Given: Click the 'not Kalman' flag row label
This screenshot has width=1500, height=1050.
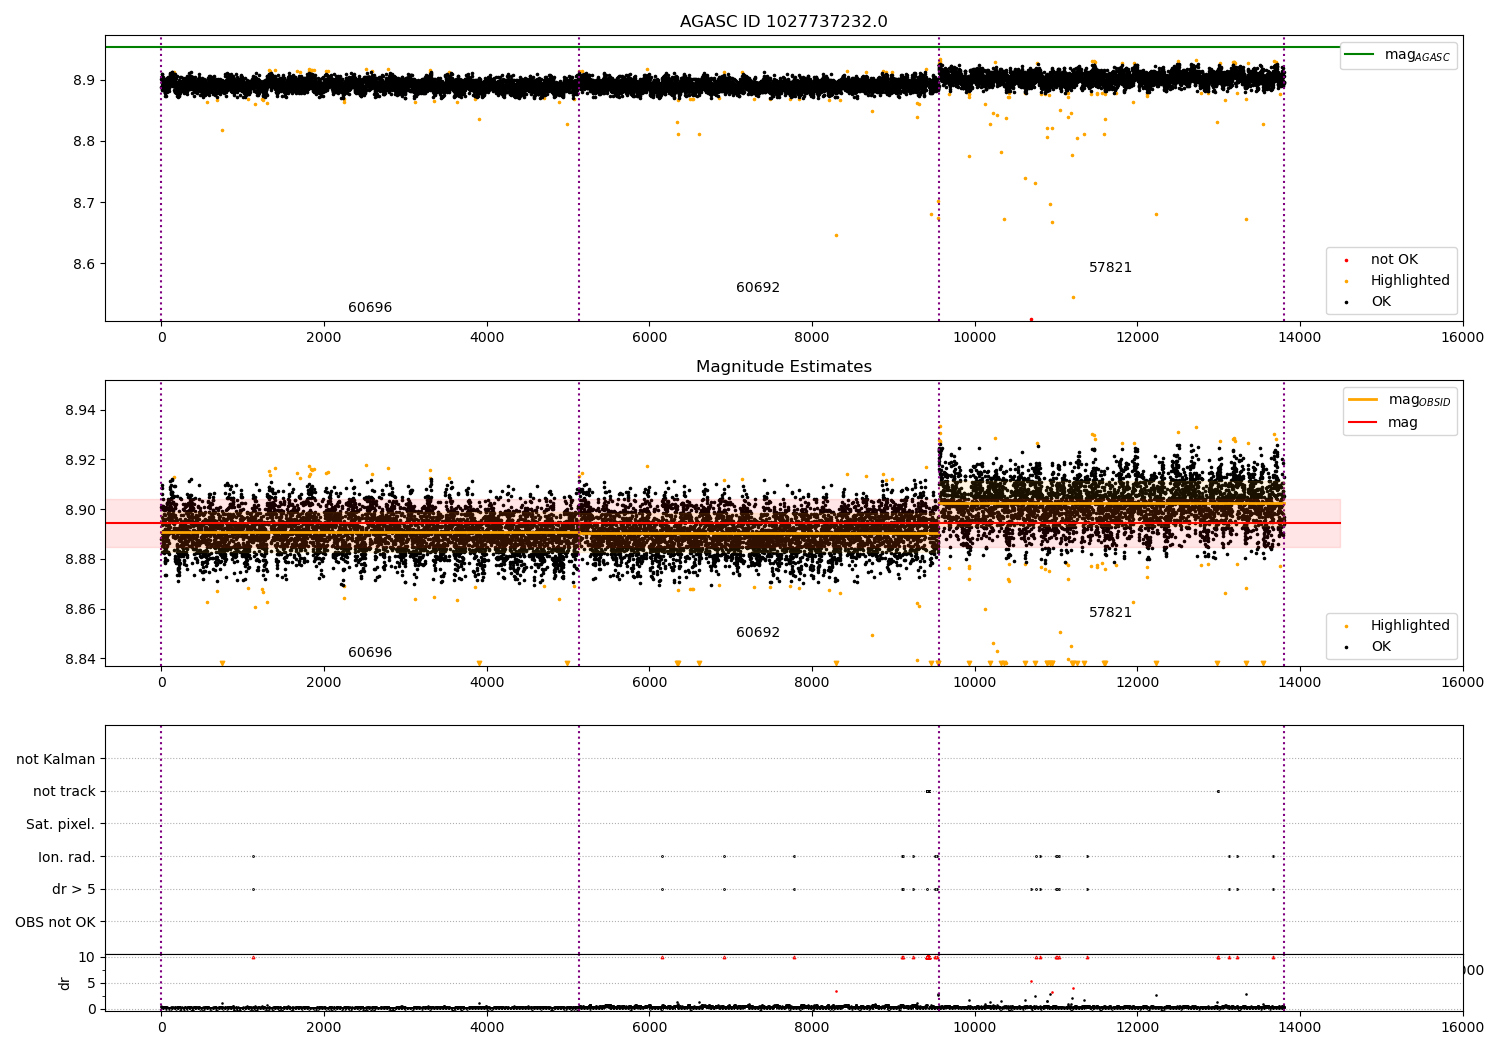Looking at the screenshot, I should [x=56, y=759].
